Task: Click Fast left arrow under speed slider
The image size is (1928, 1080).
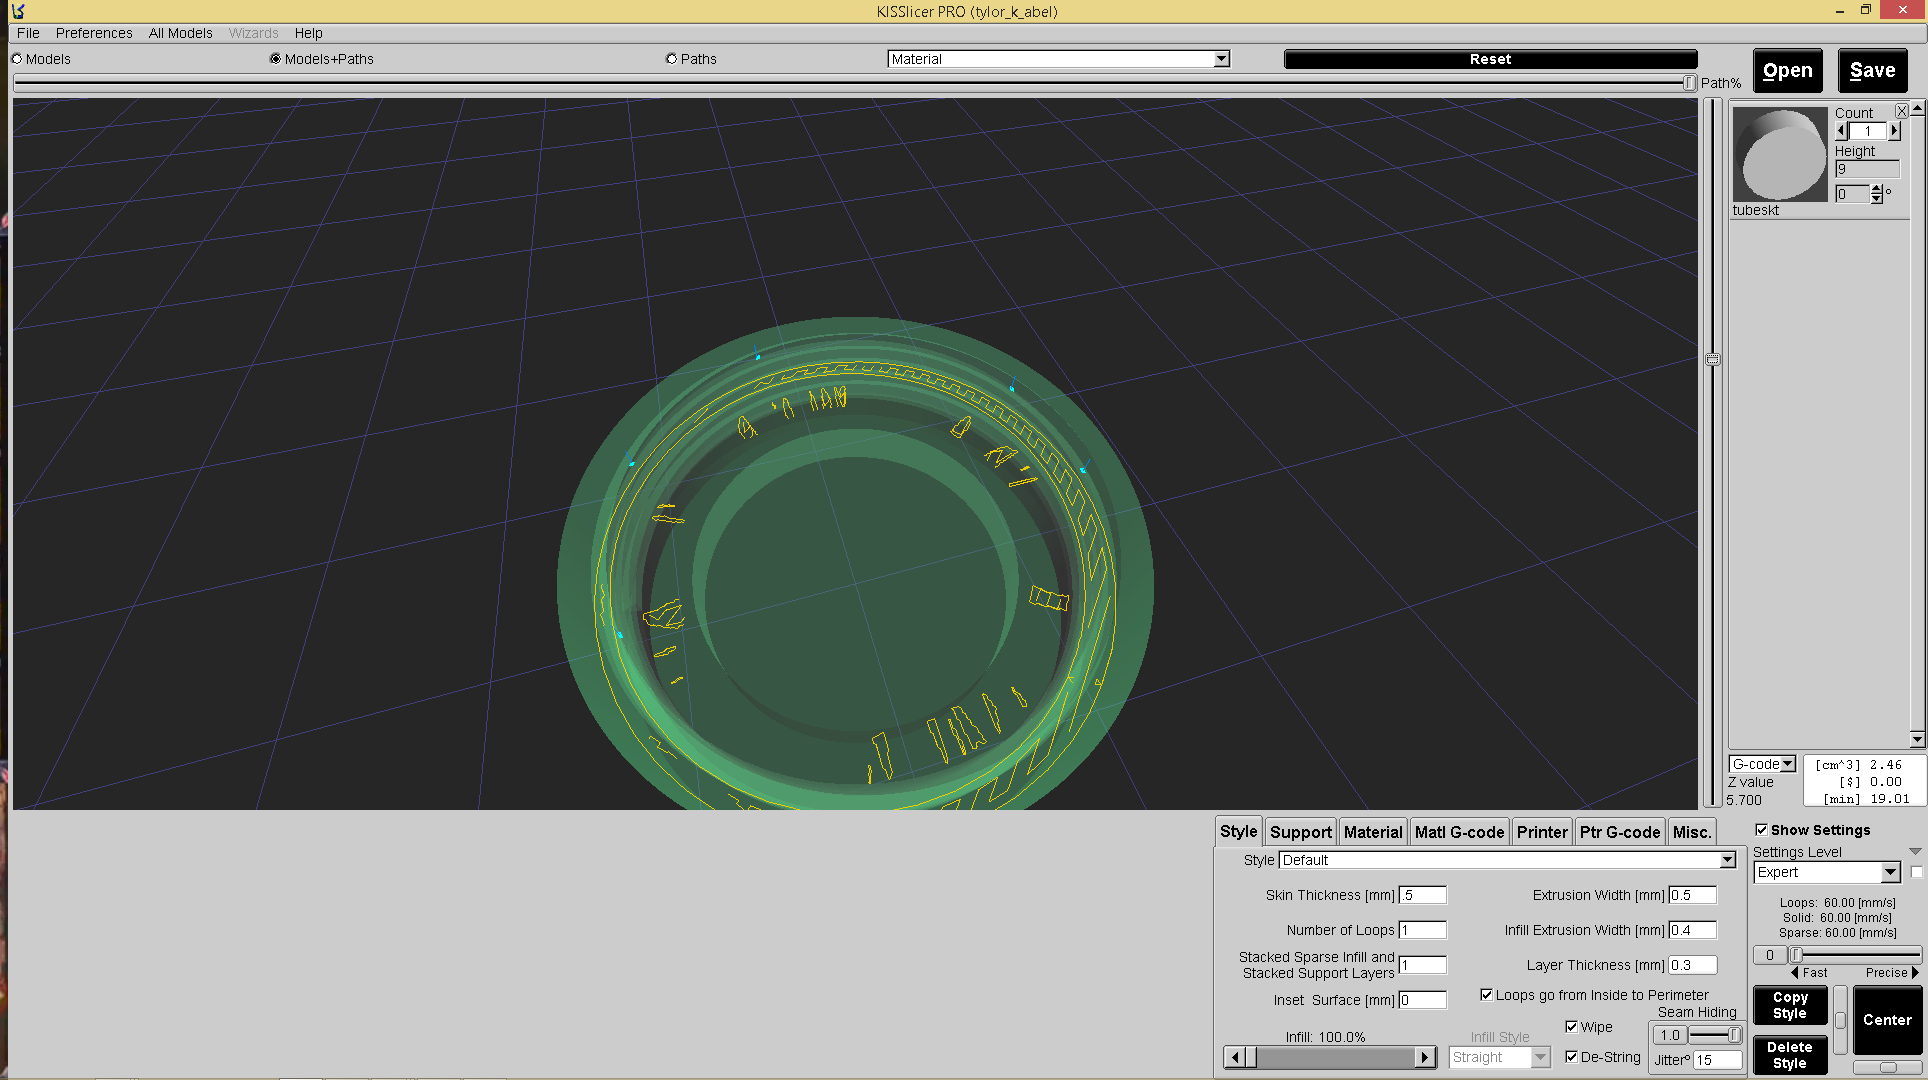Action: point(1795,972)
